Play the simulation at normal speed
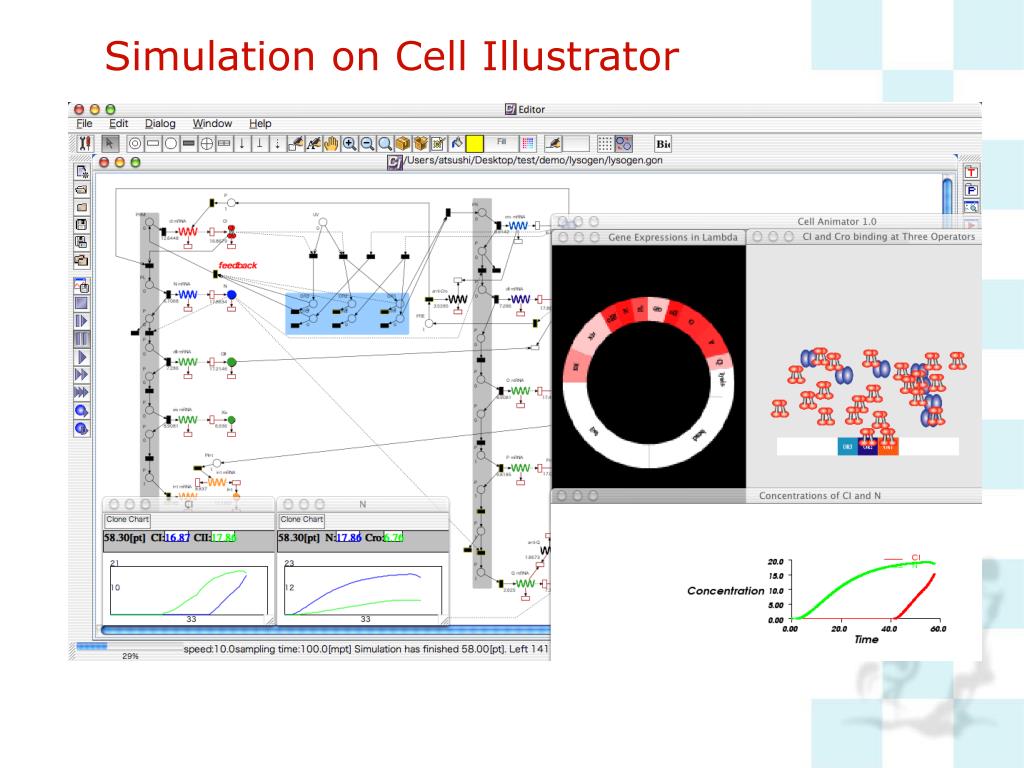 [x=82, y=357]
